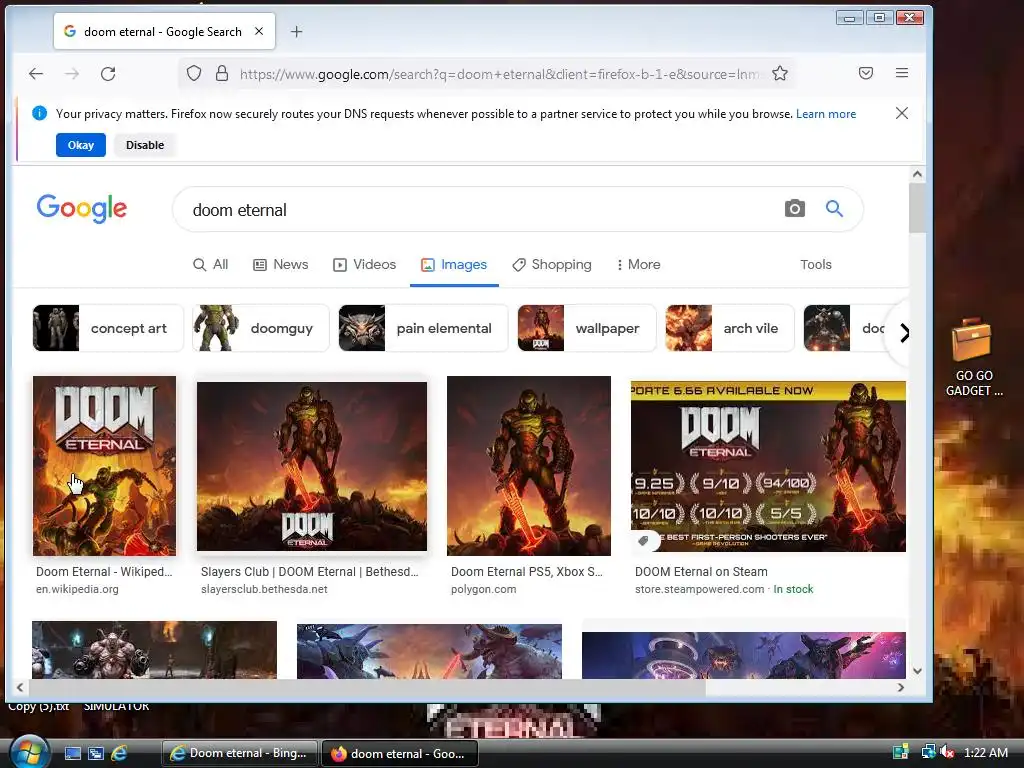Open the bottom-left monster arena image thumbnail
The image size is (1024, 768).
(154, 650)
